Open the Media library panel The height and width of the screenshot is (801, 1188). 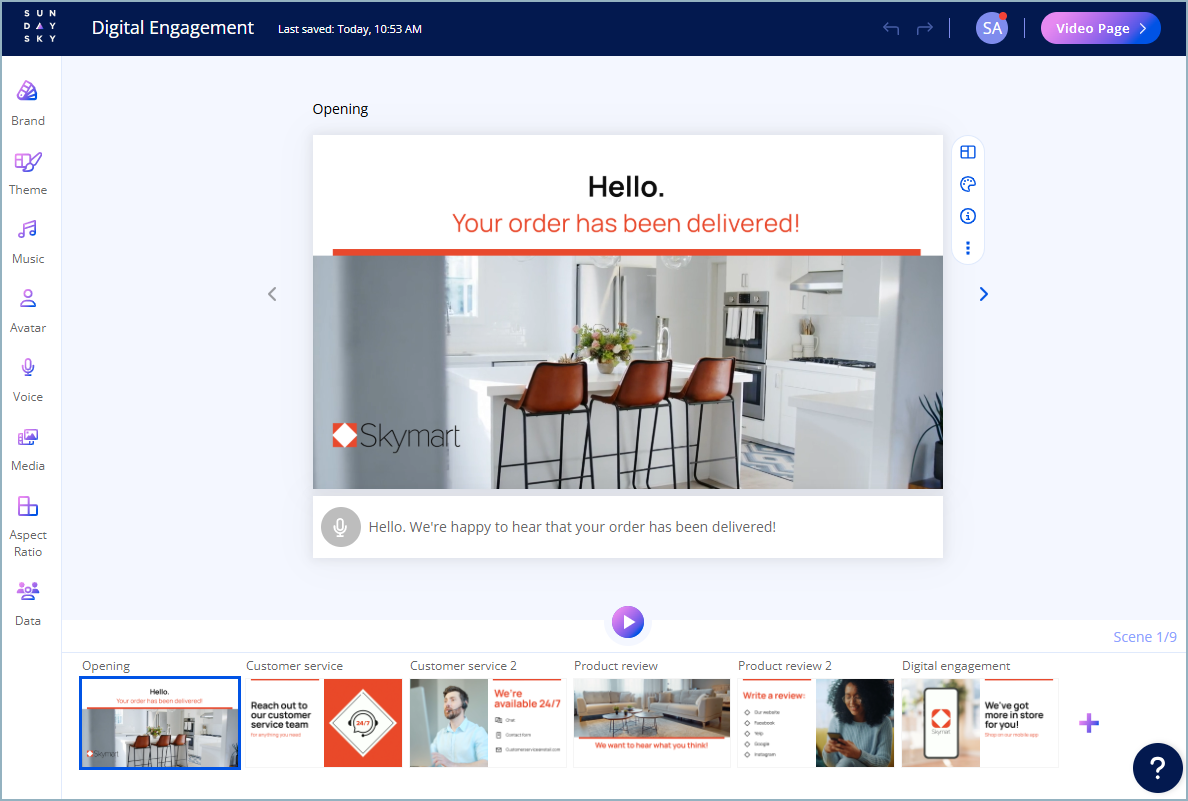point(28,449)
